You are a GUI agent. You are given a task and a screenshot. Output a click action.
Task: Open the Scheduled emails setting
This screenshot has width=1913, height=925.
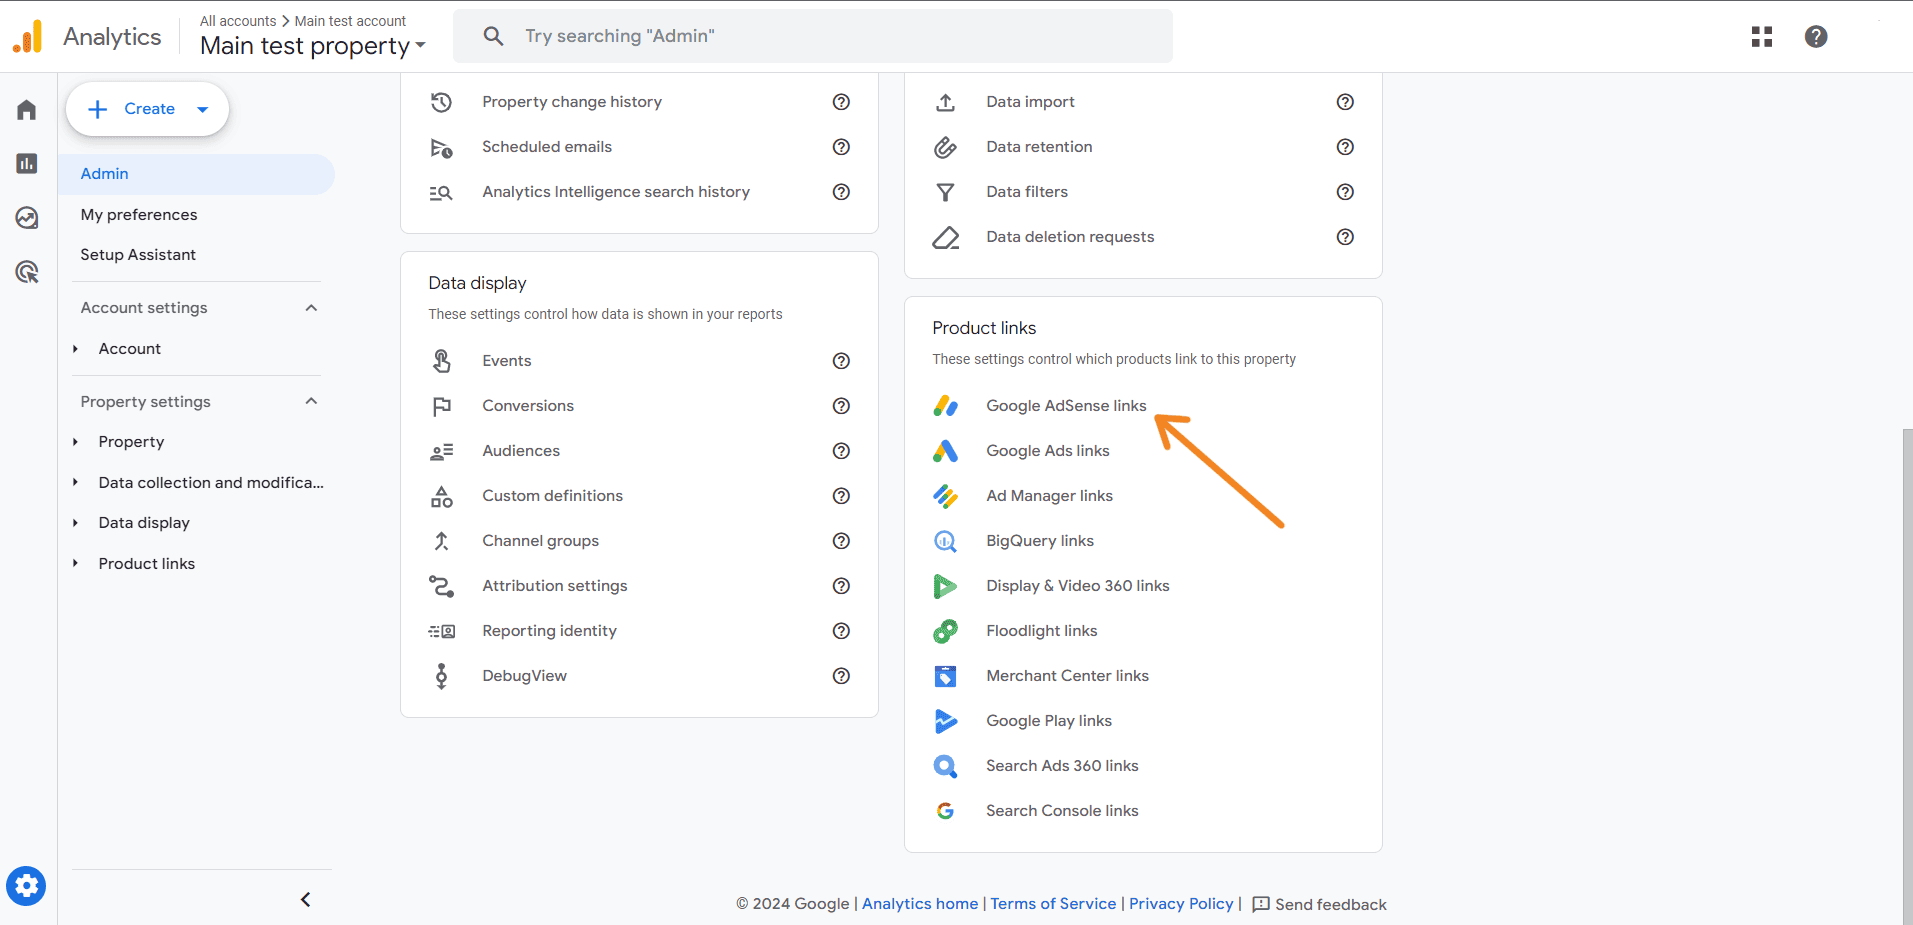(547, 147)
